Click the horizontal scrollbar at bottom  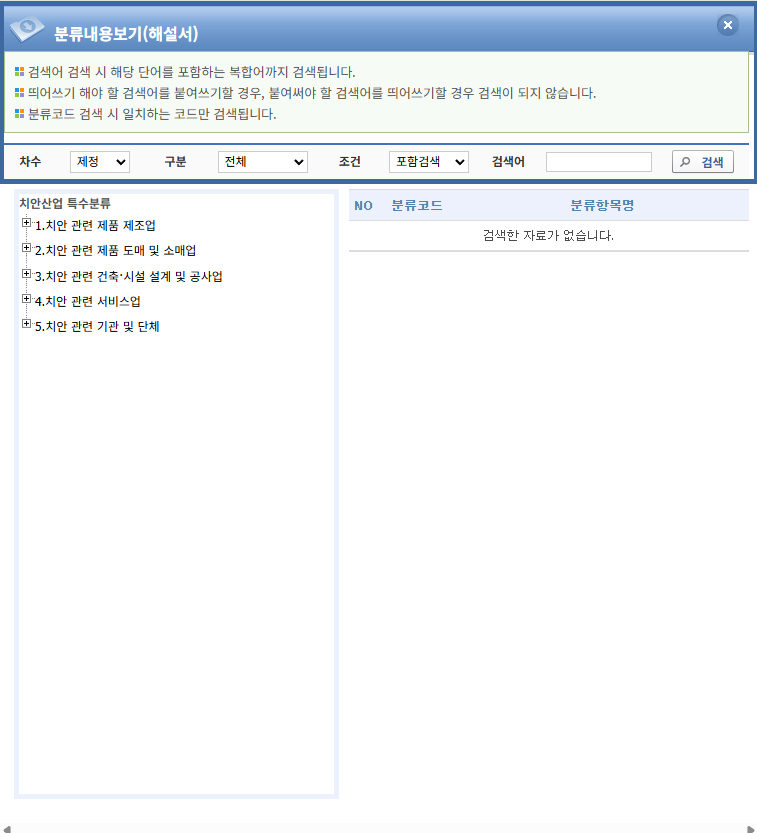point(378,827)
